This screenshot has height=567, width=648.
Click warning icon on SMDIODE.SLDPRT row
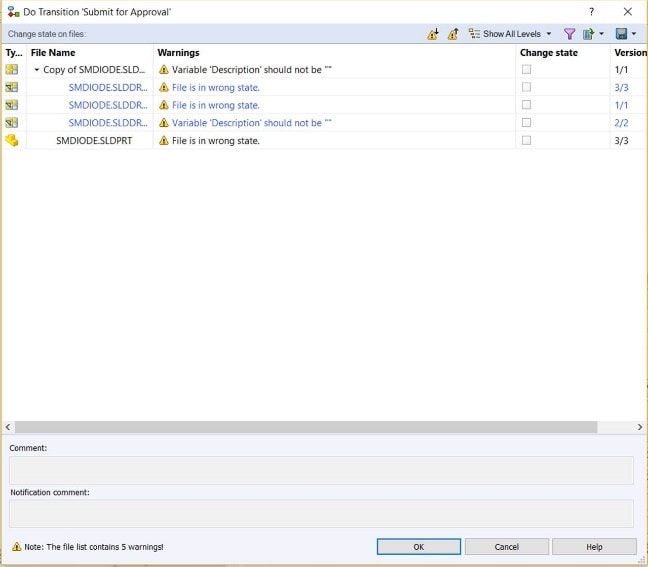(x=164, y=141)
